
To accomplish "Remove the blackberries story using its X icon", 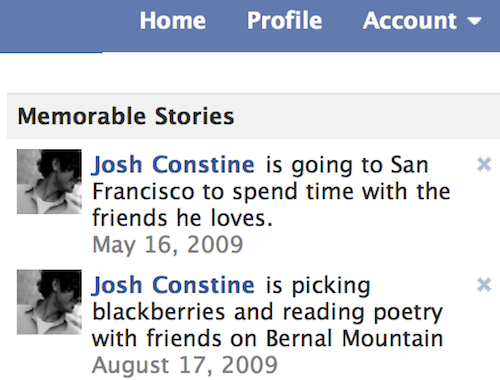I will coord(484,285).
